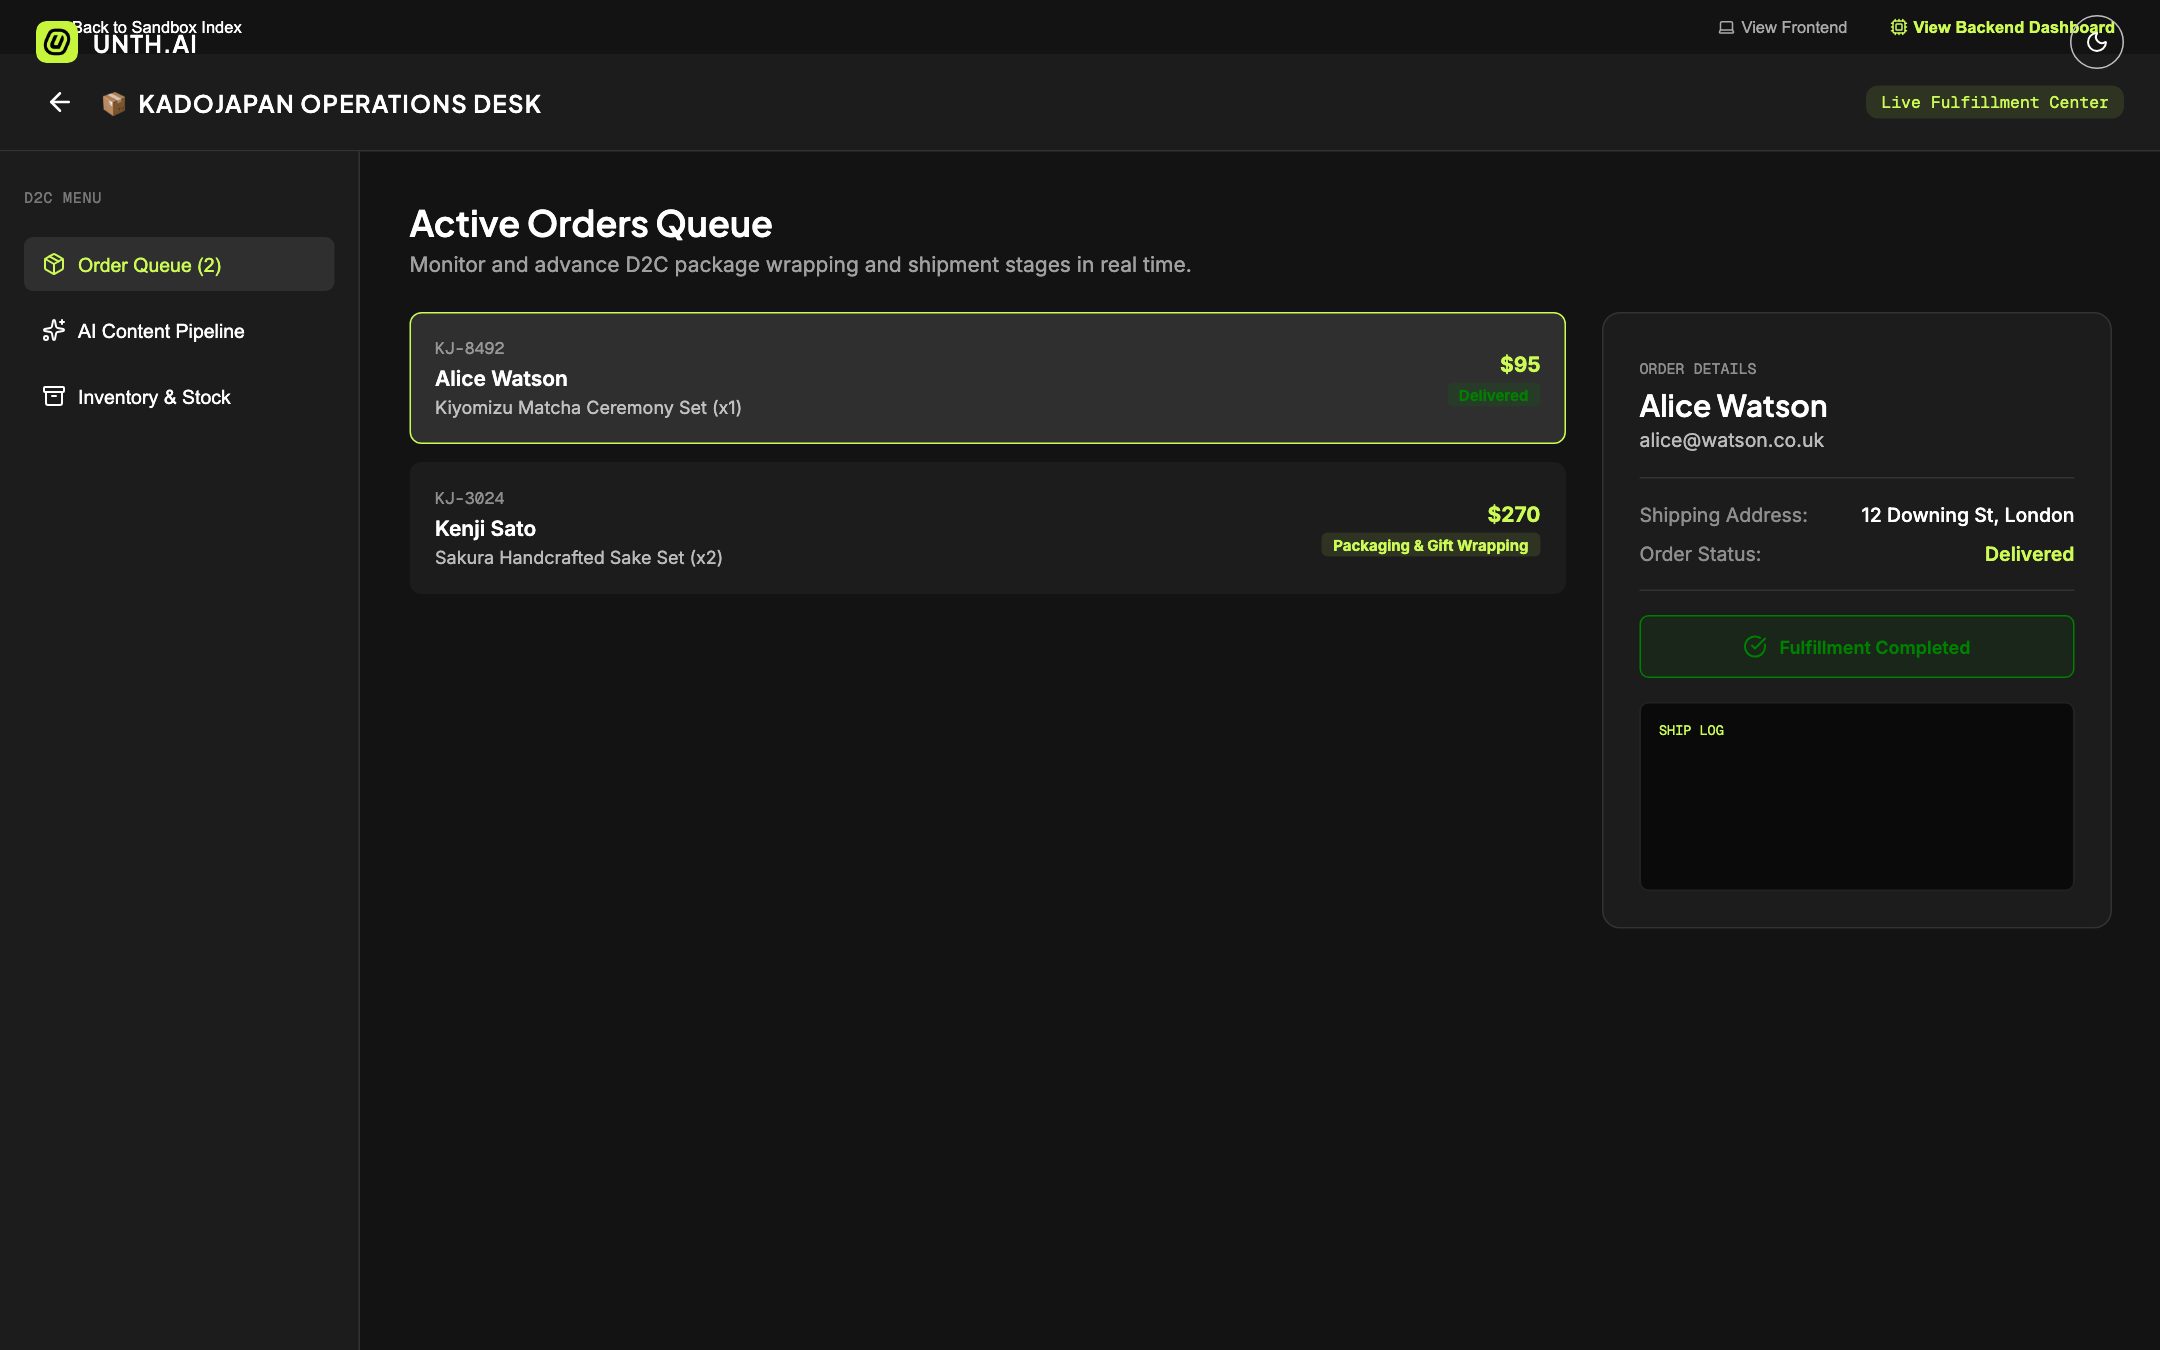The height and width of the screenshot is (1350, 2160).
Task: Click the Sakura Handcrafted Sake Set (x2) text
Action: (578, 558)
